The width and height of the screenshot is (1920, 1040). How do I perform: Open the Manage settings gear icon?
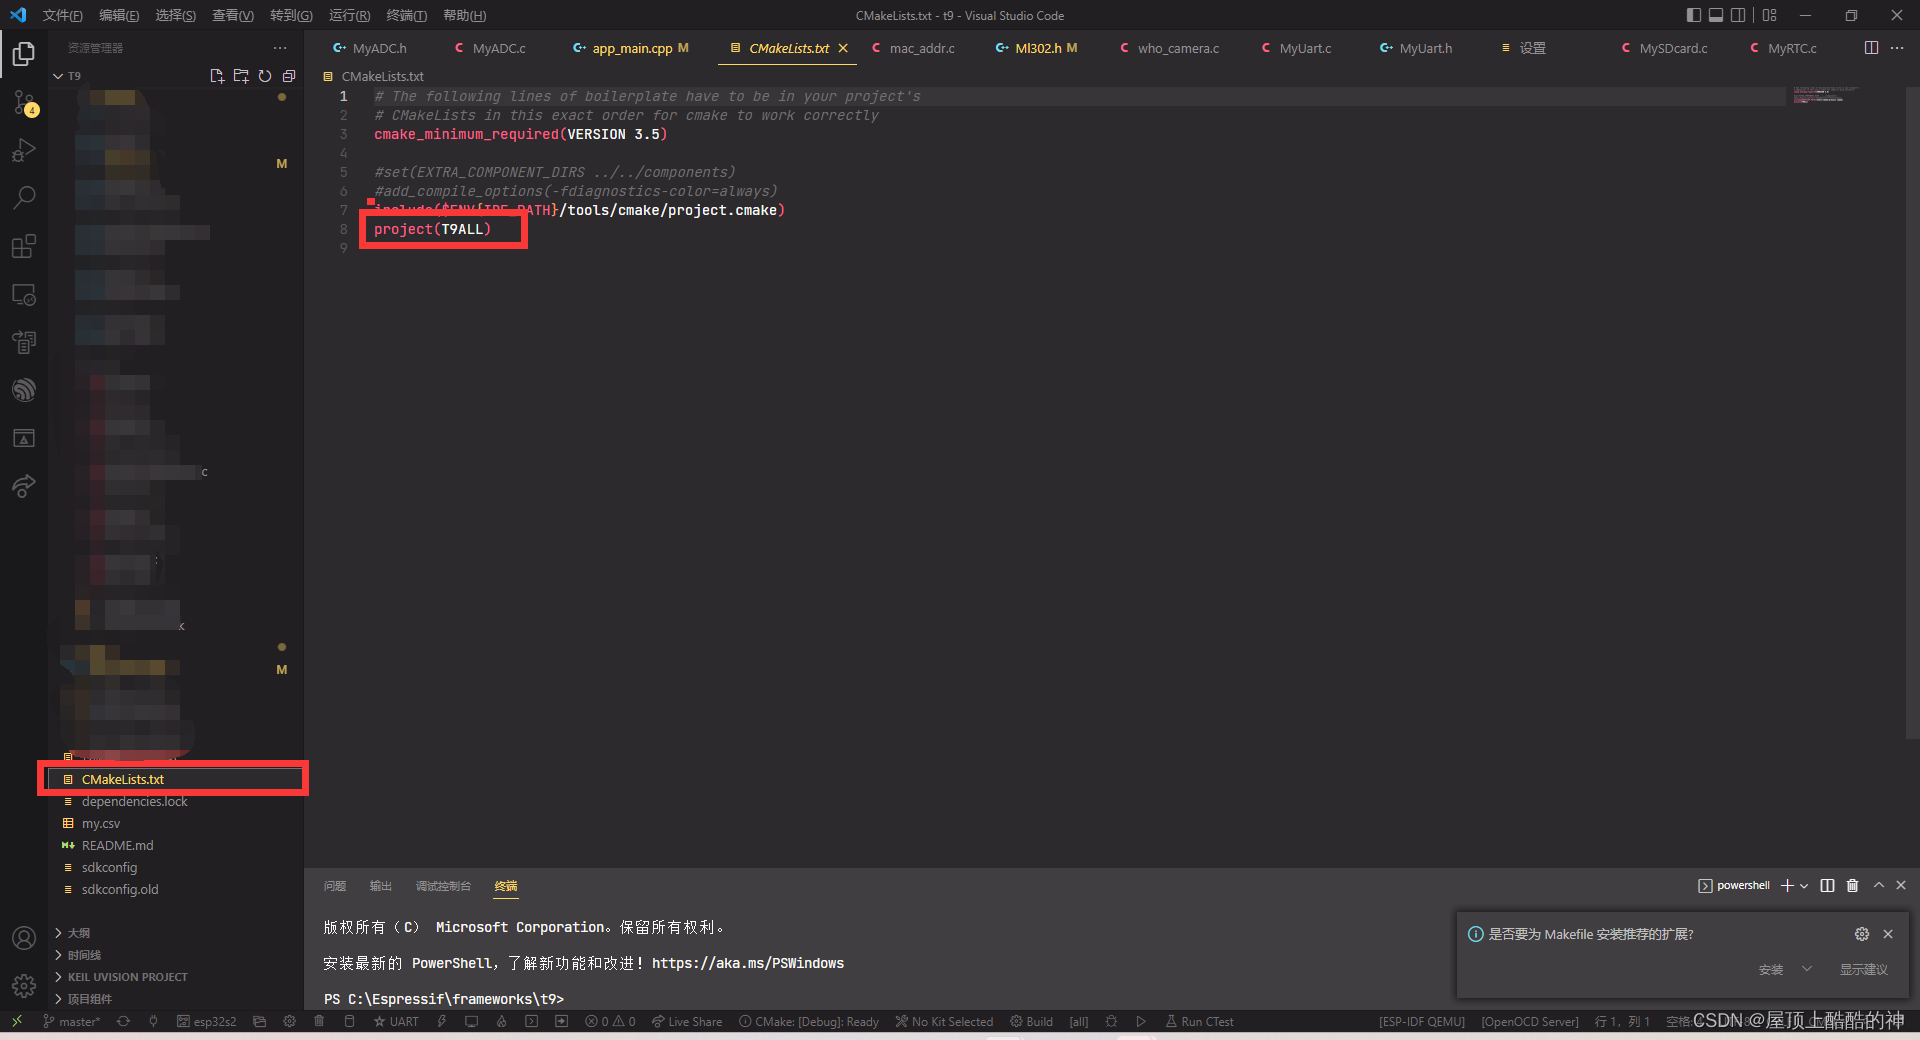(24, 985)
